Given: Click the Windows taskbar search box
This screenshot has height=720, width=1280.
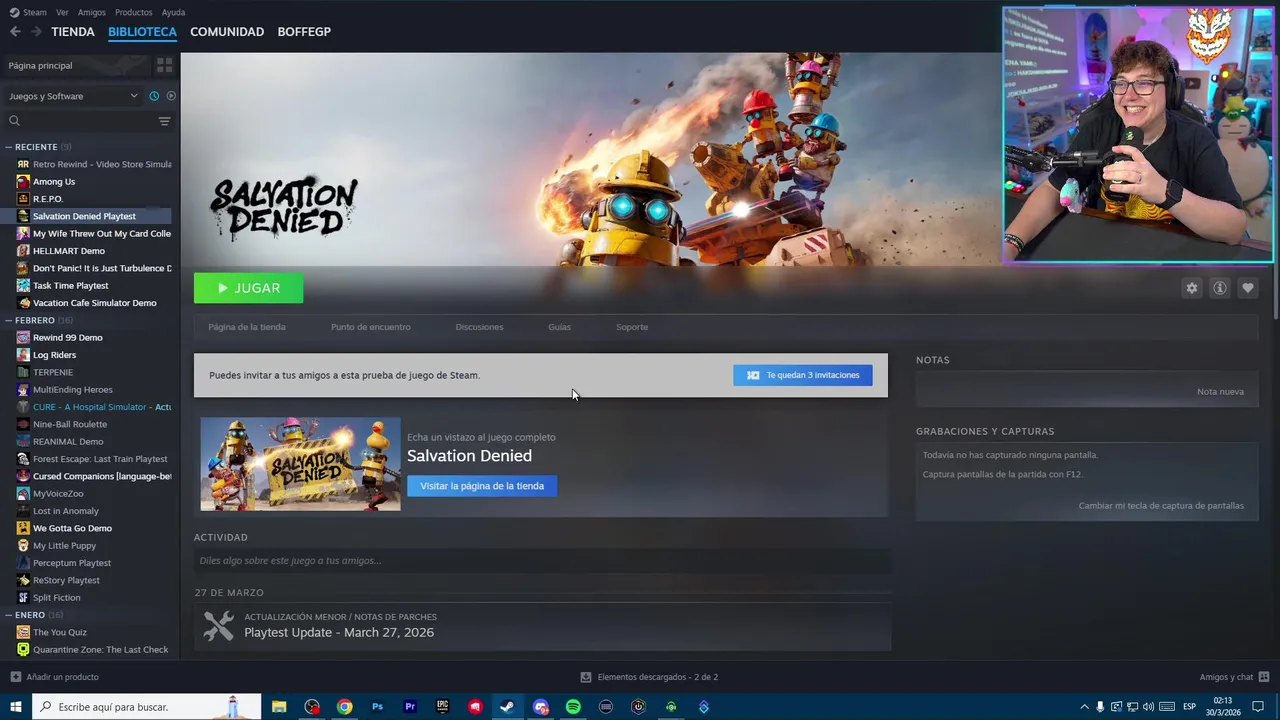Looking at the screenshot, I should (x=147, y=707).
